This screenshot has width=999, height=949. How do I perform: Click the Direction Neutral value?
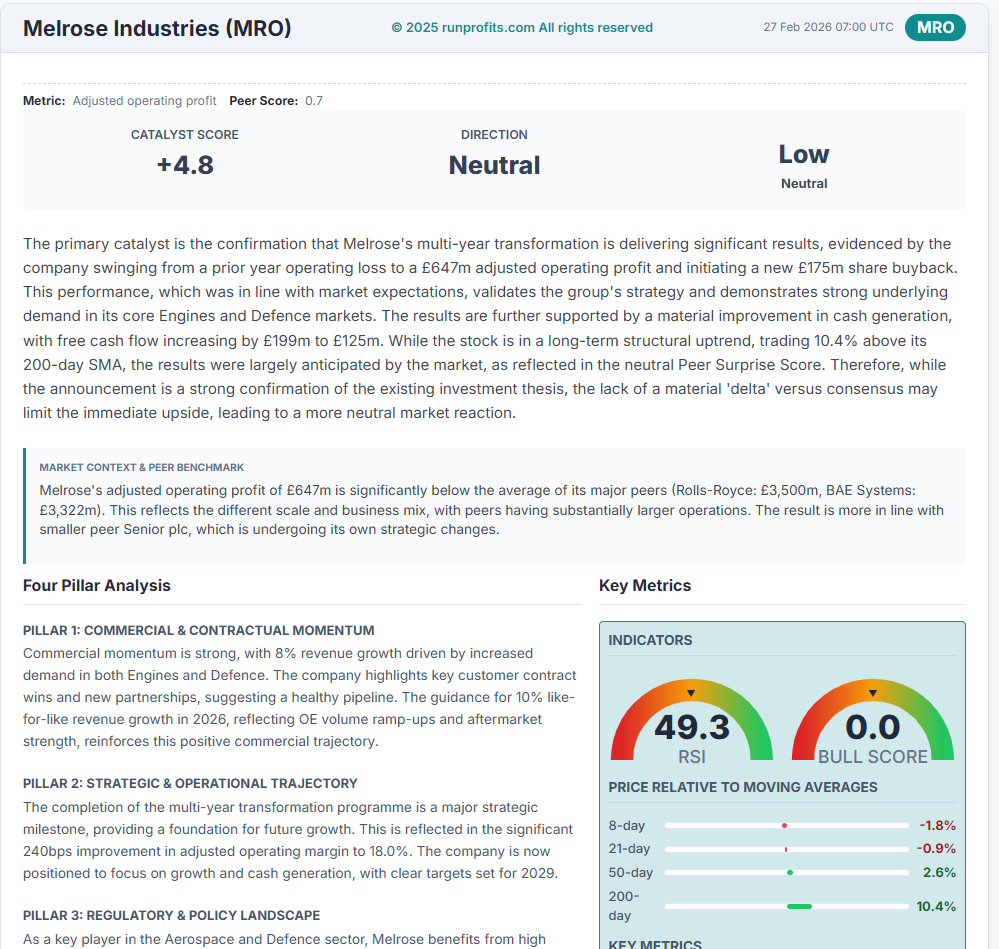click(494, 165)
